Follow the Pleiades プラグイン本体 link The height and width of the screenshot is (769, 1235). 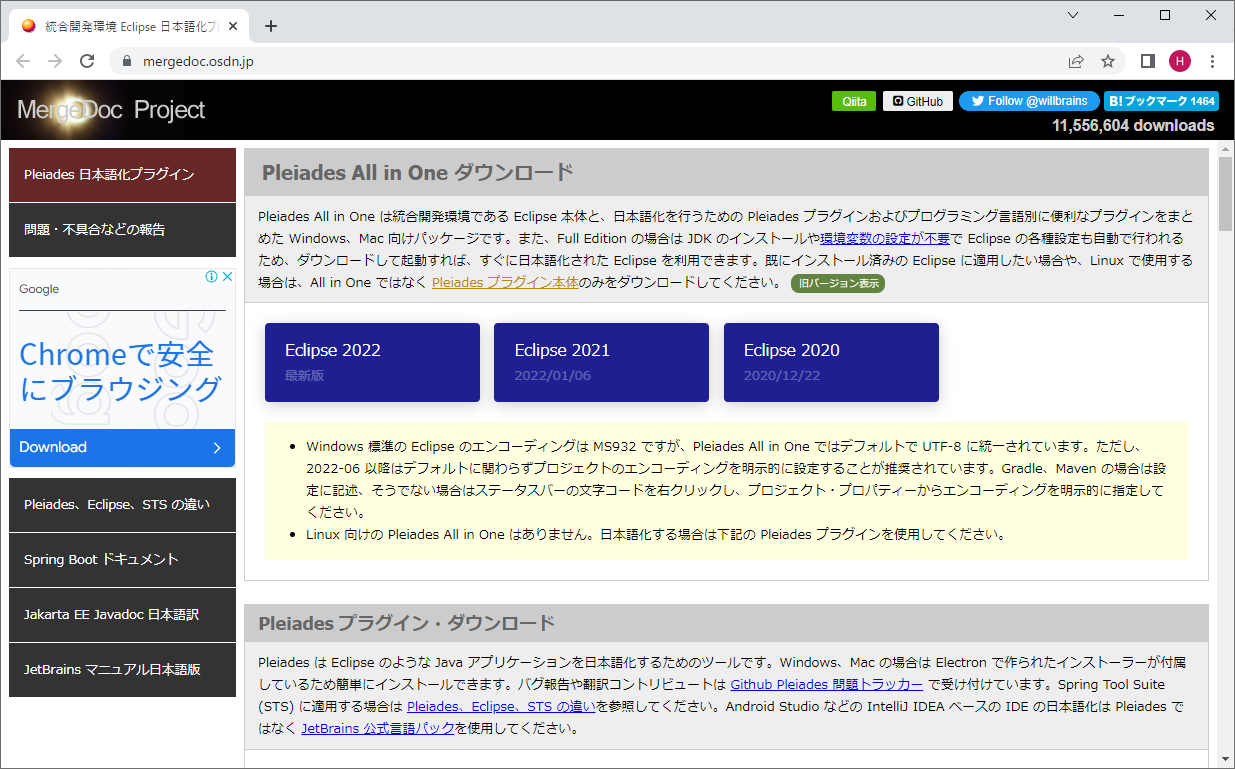[505, 282]
